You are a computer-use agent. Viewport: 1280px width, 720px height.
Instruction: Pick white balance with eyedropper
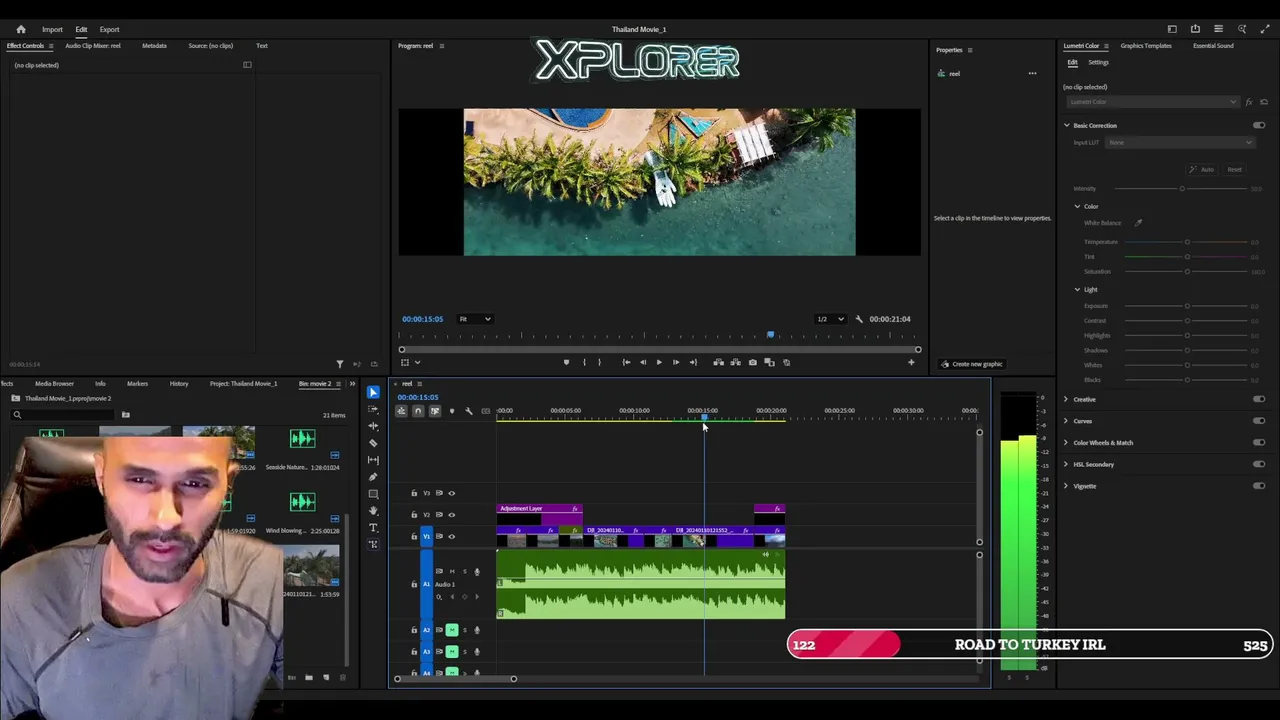coord(1138,223)
